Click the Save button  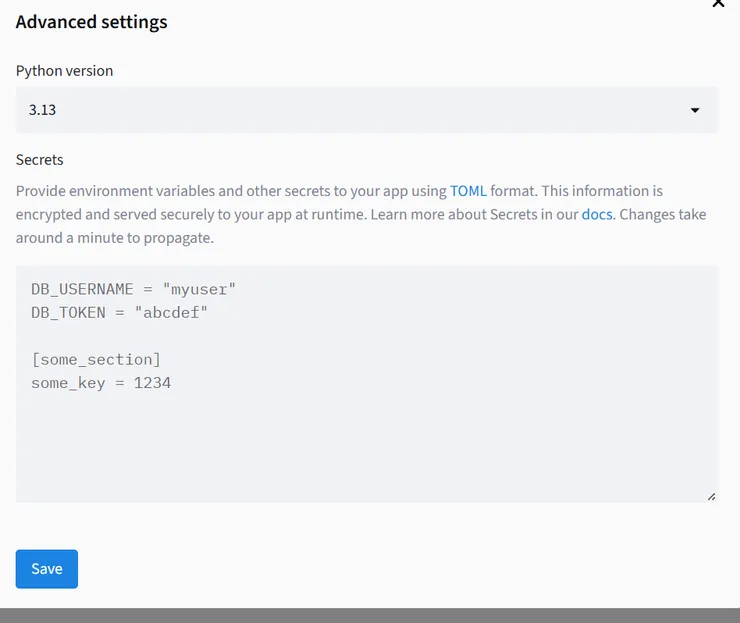pos(47,569)
